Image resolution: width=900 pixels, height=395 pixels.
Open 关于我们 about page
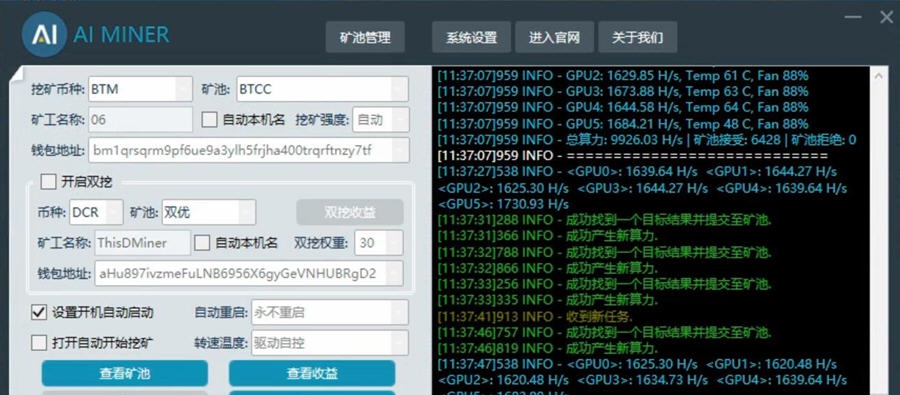click(638, 37)
